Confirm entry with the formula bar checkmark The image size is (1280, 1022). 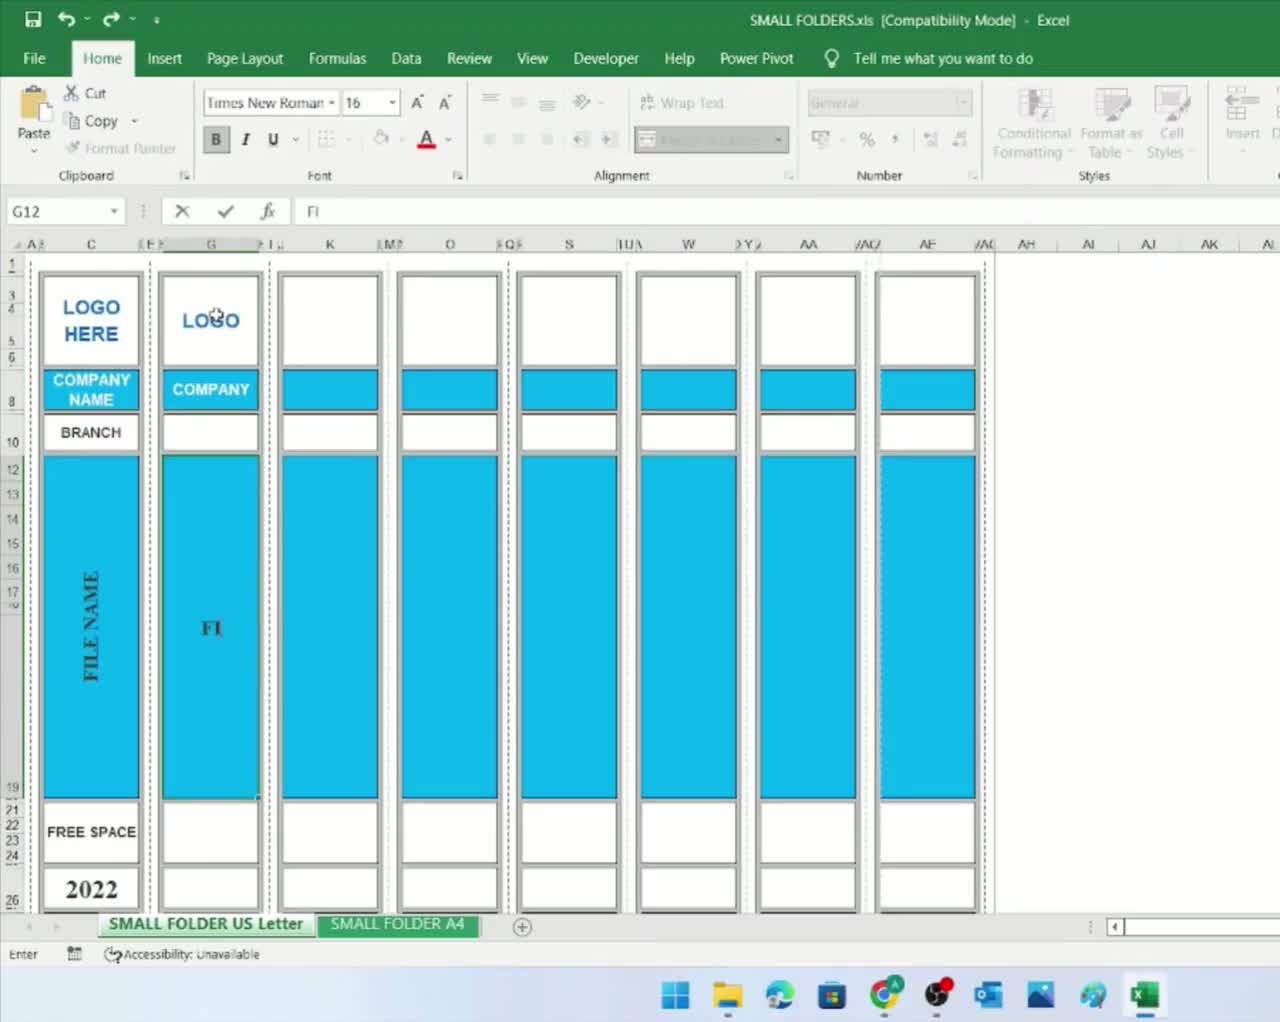coord(225,211)
